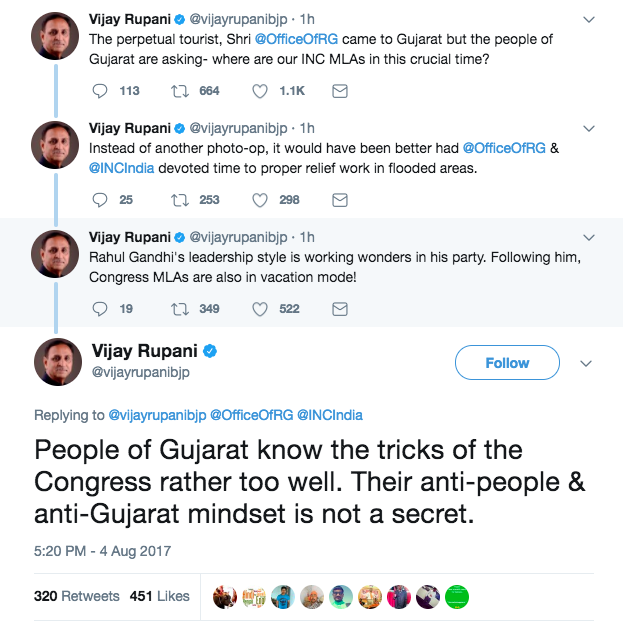
Task: Reply to the vacation mode tweet
Action: pos(99,309)
